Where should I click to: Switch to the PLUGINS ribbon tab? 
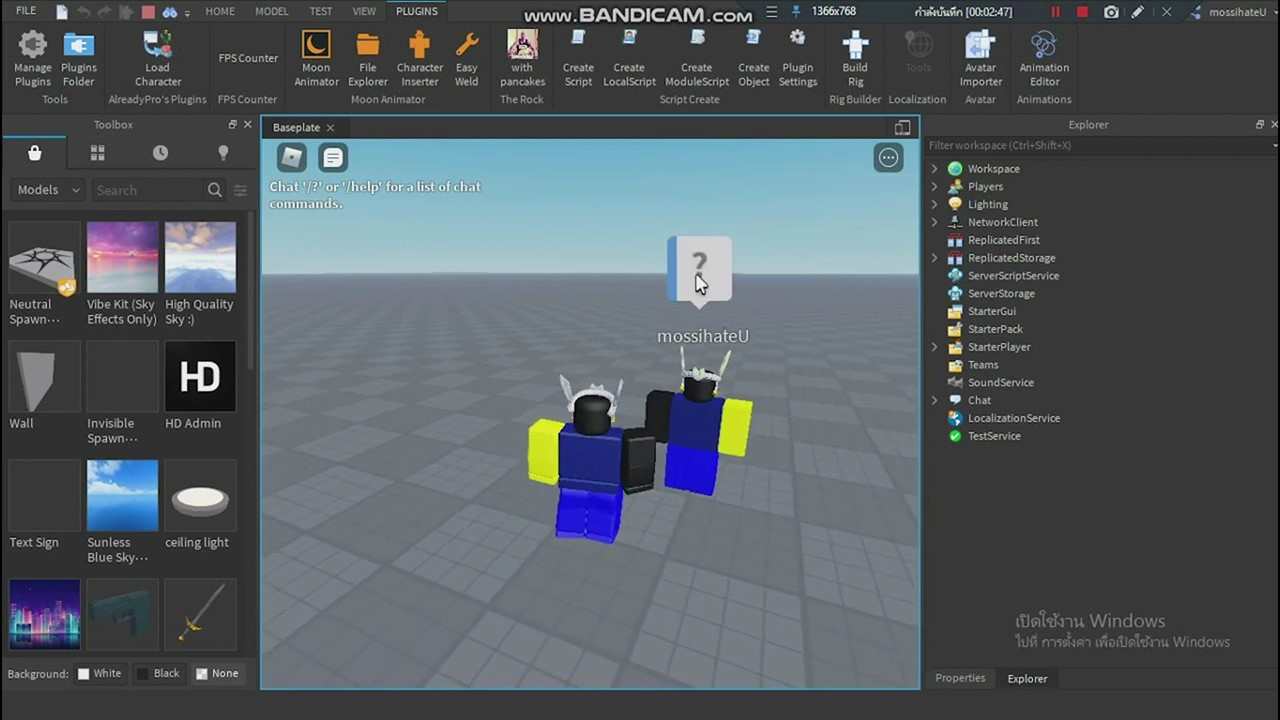tap(416, 11)
